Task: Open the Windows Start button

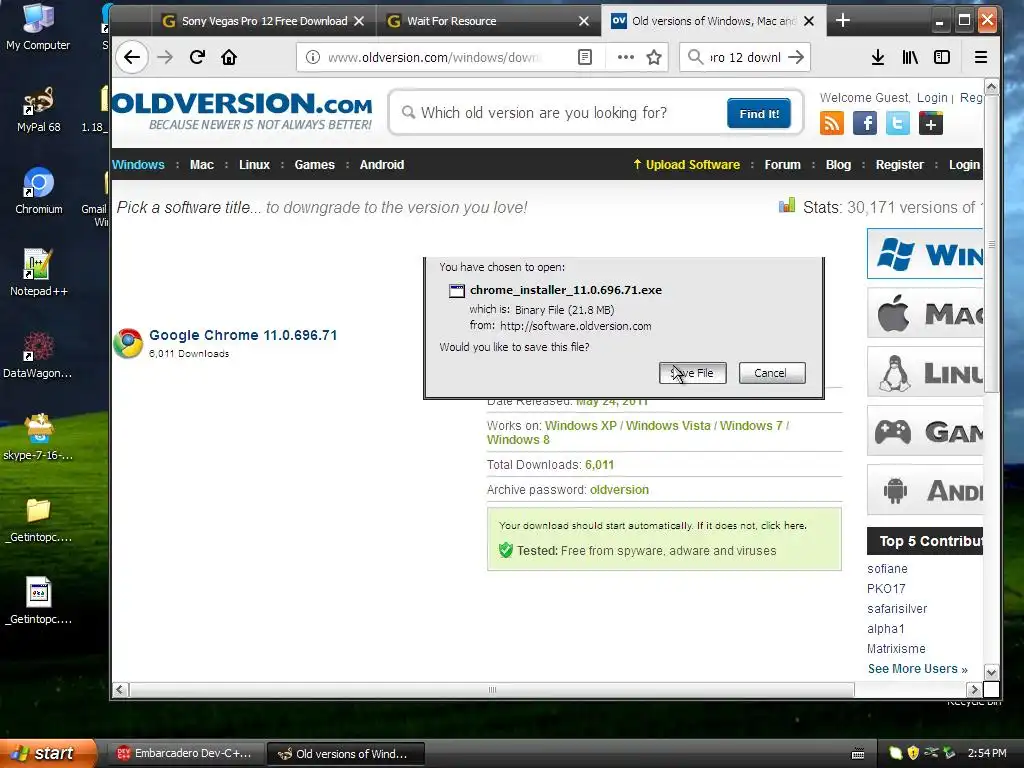Action: [48, 753]
